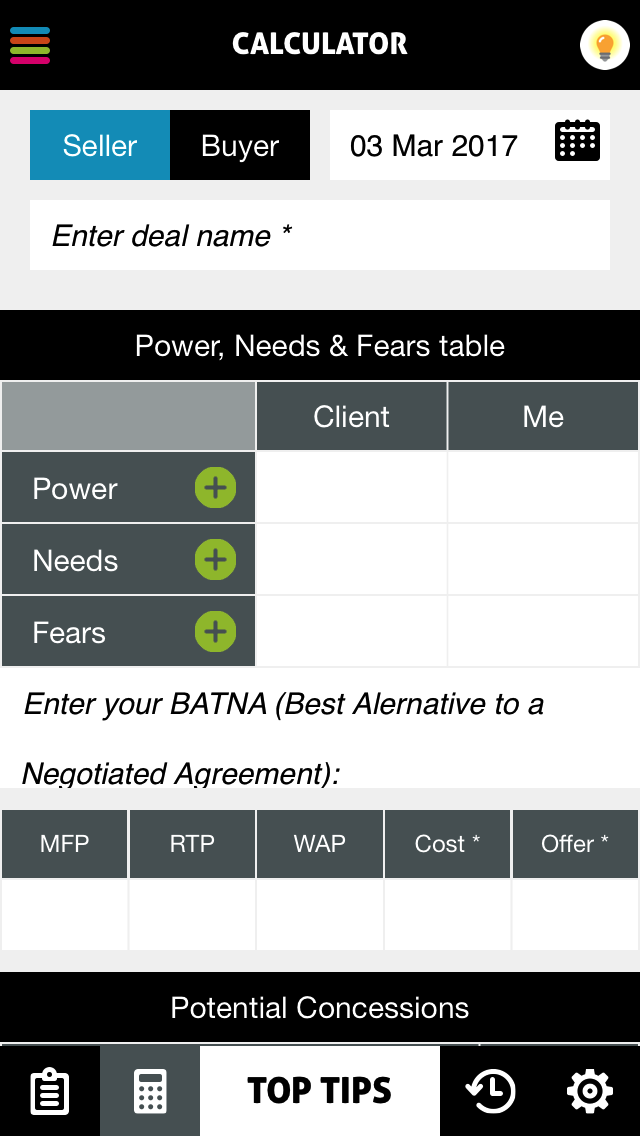Click the Enter deal name field
Screen dimensions: 640x1136
click(x=320, y=236)
